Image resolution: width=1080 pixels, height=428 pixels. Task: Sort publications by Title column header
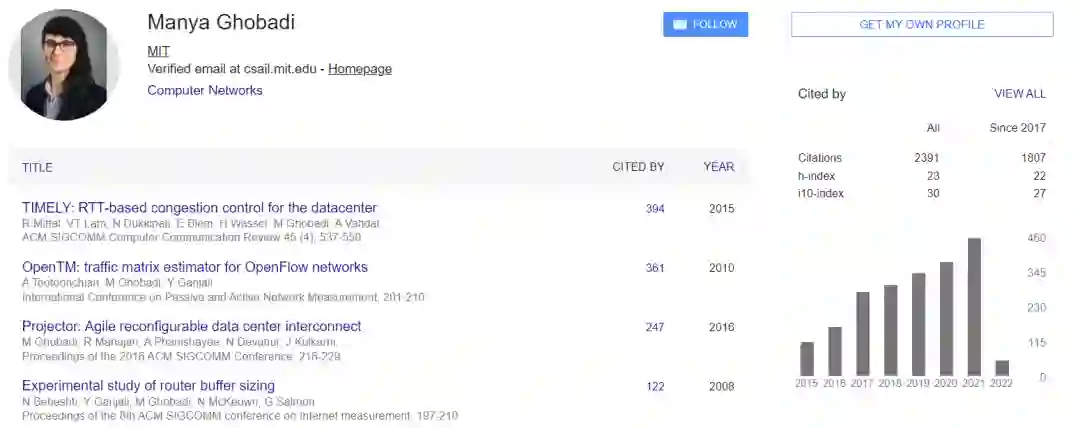[x=37, y=167]
